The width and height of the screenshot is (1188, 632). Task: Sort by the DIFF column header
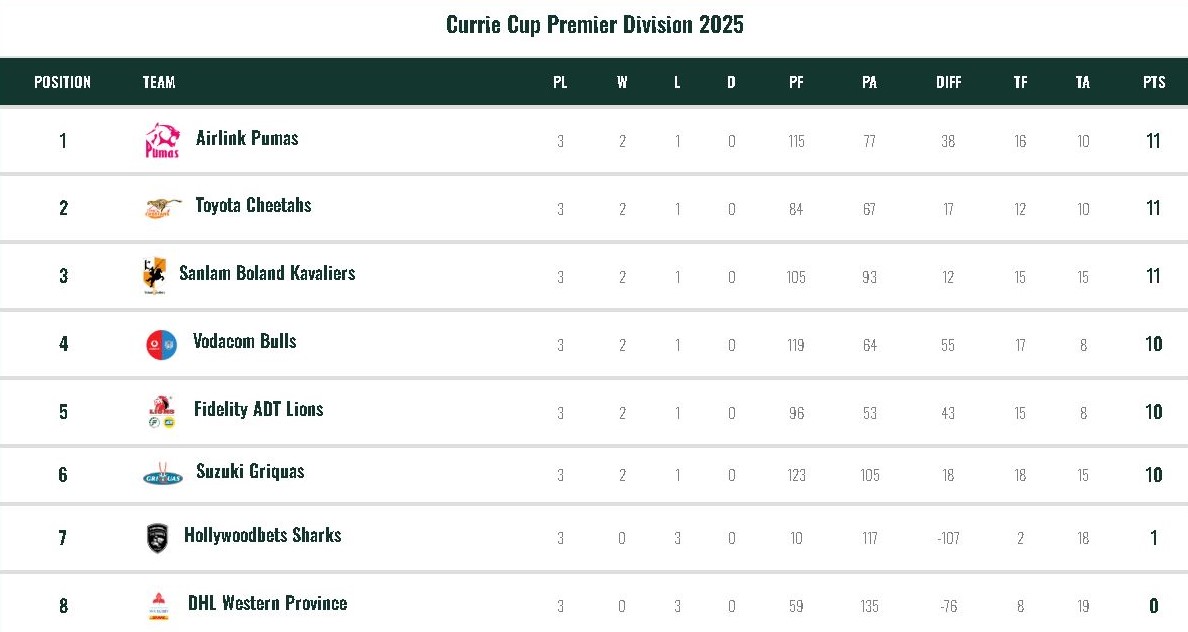[948, 82]
